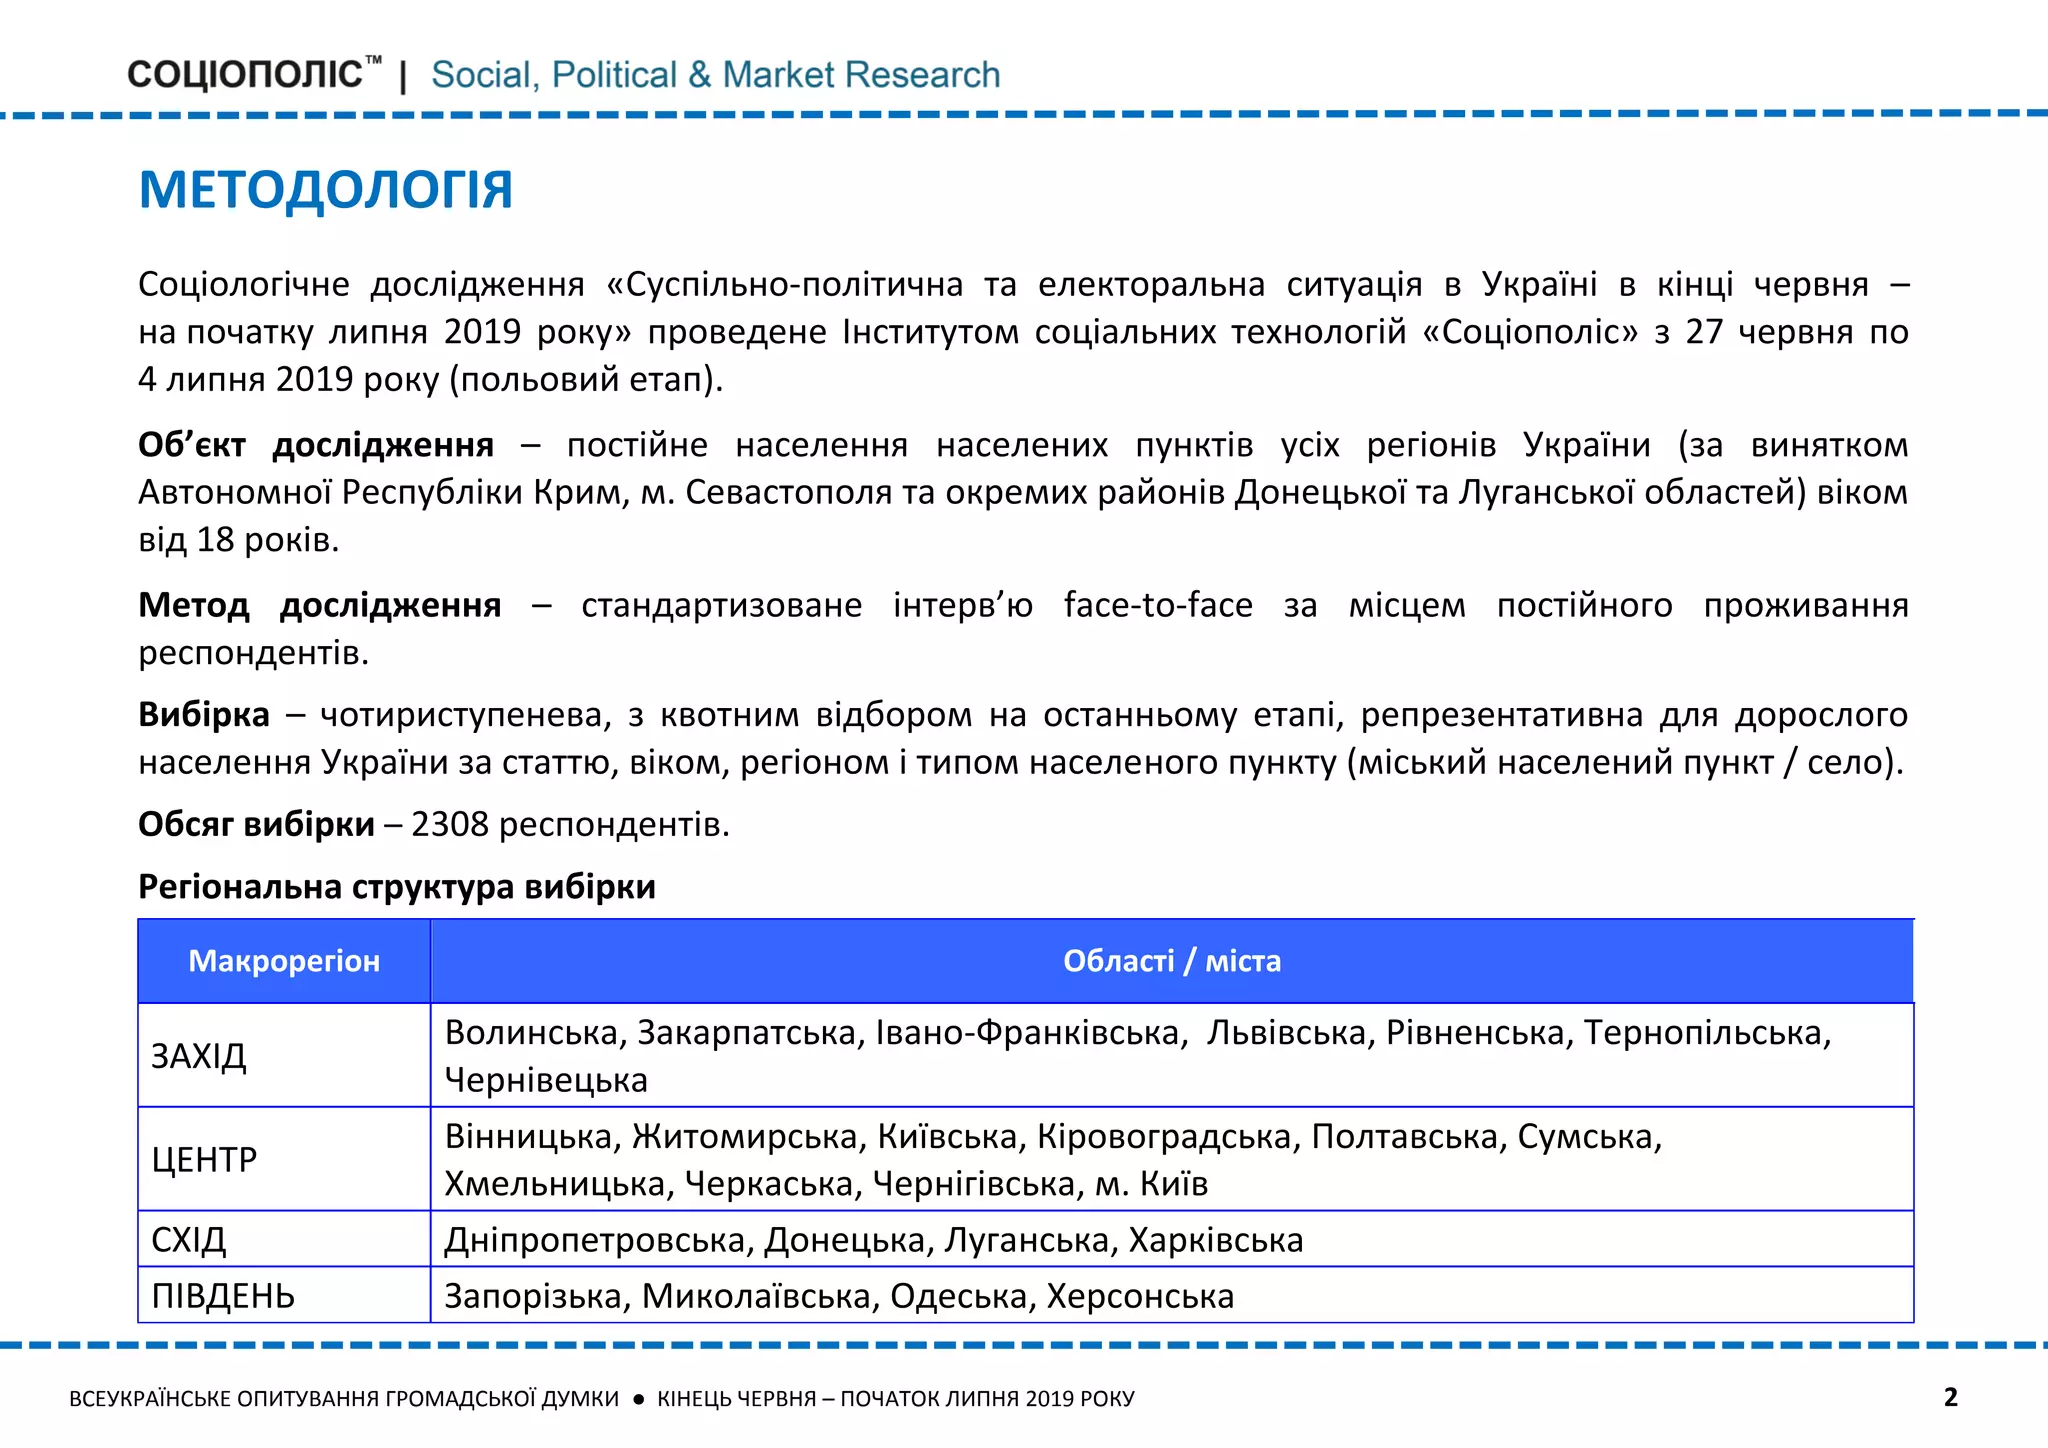This screenshot has height=1448, width=2048.
Task: Click the МЕТОДОЛОГІЯ heading
Action: 325,189
